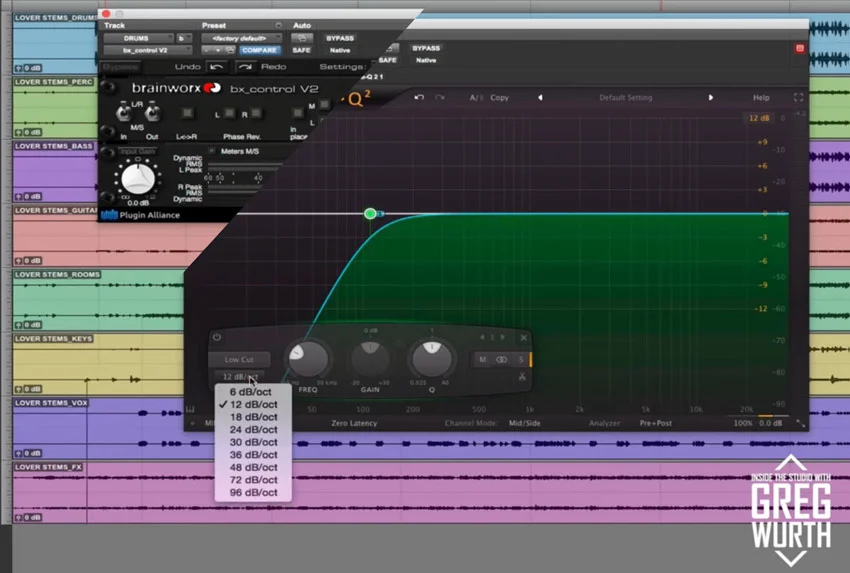Click the brainworx logo
850x573 pixels.
tap(176, 88)
